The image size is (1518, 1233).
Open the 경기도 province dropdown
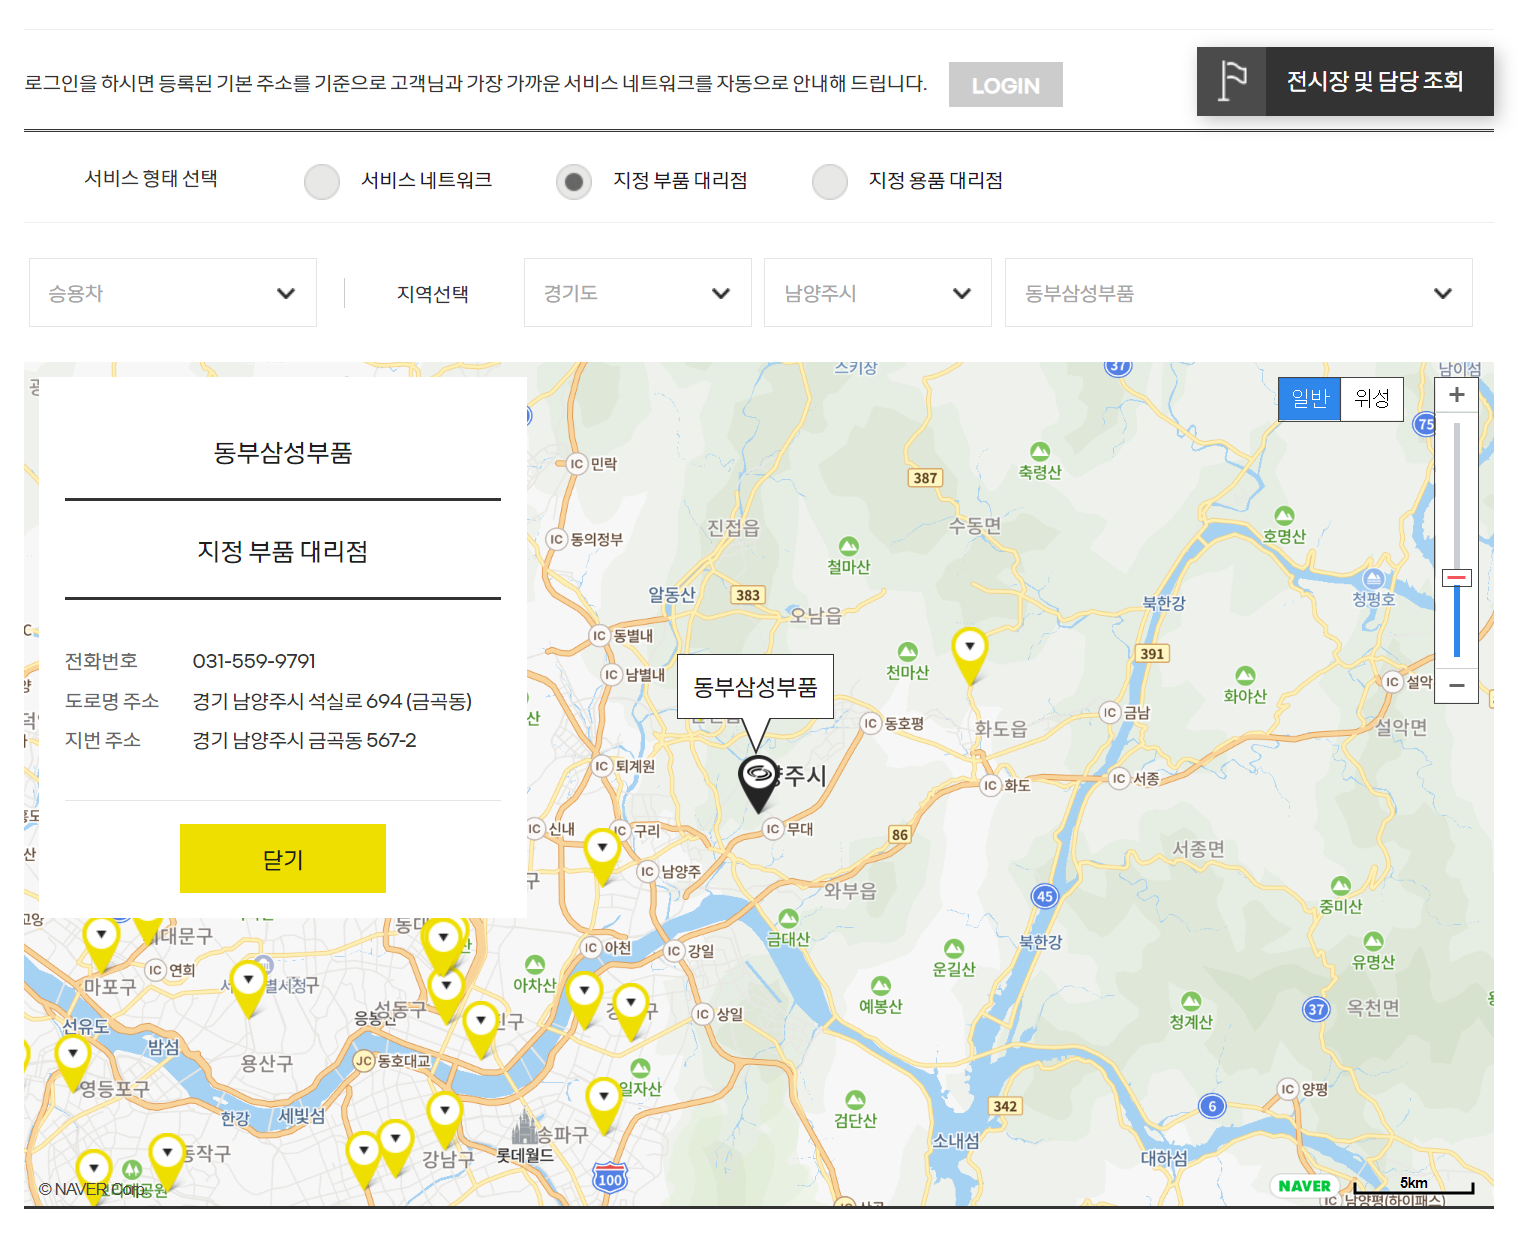coord(637,292)
